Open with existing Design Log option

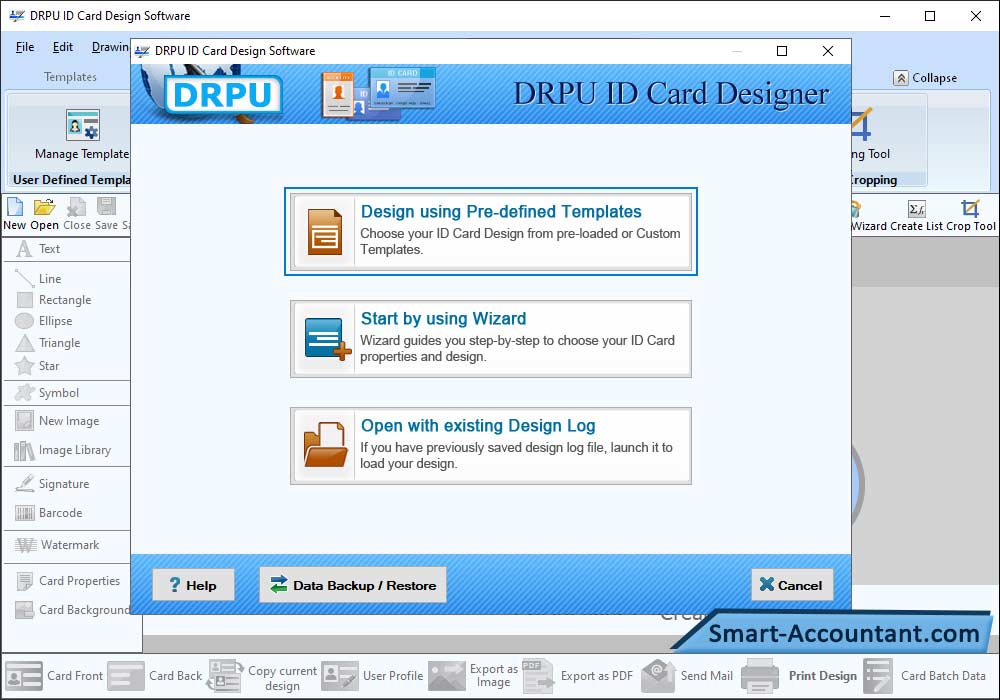tap(490, 446)
